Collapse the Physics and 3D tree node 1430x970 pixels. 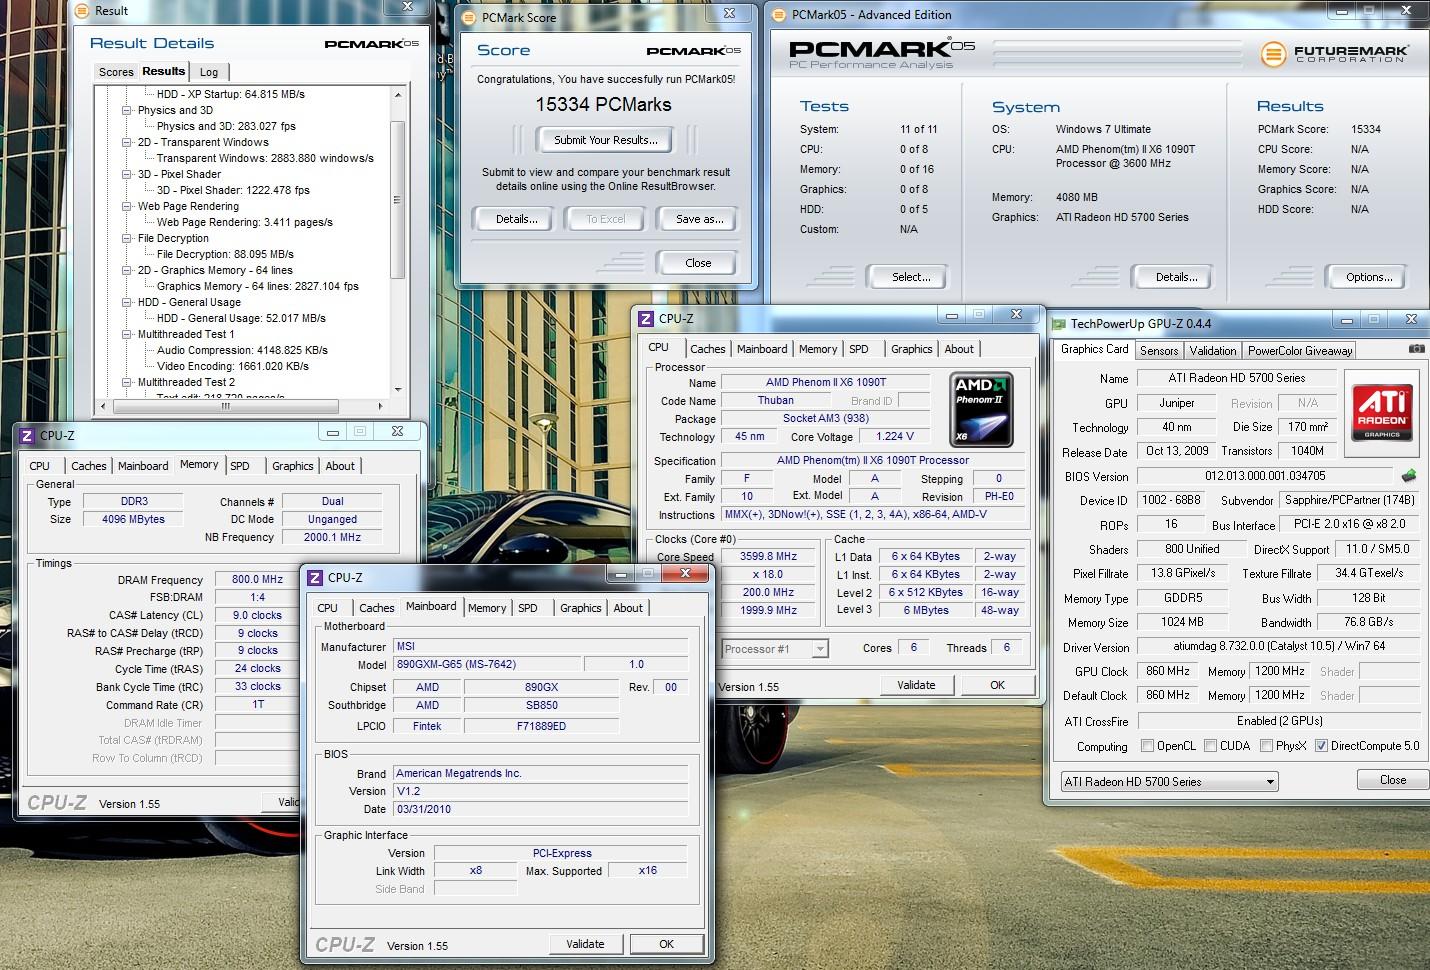[127, 110]
